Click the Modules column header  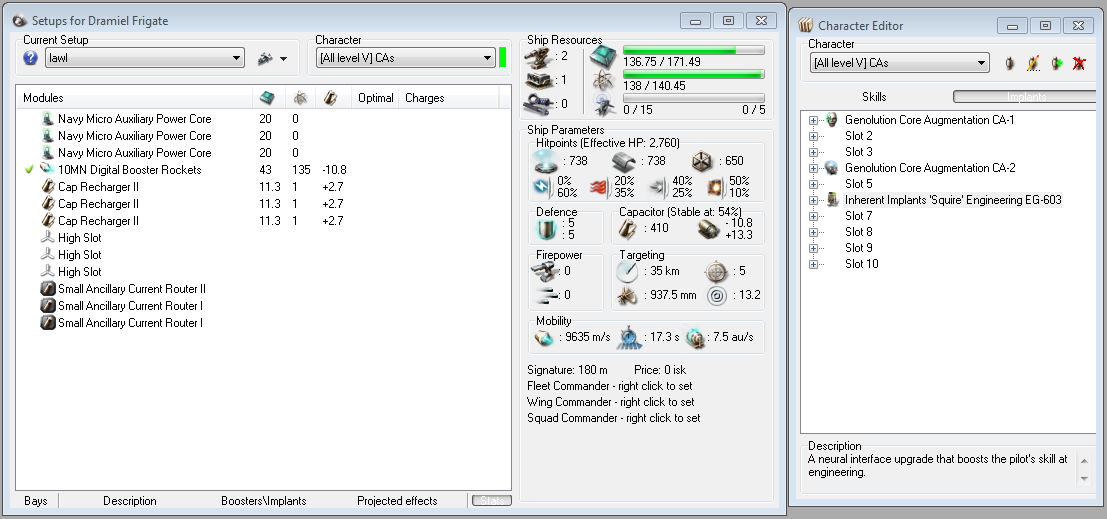coord(134,98)
